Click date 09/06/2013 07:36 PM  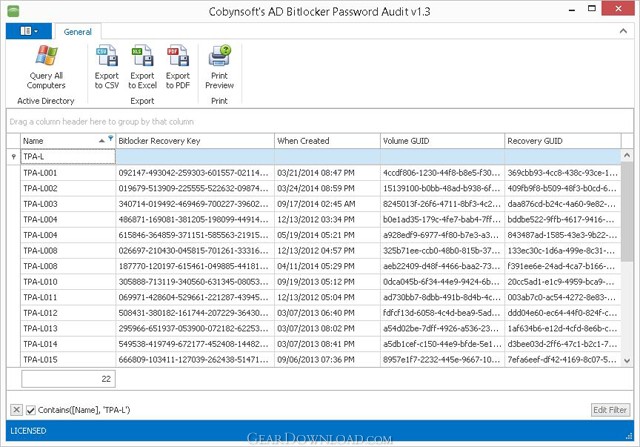click(327, 359)
